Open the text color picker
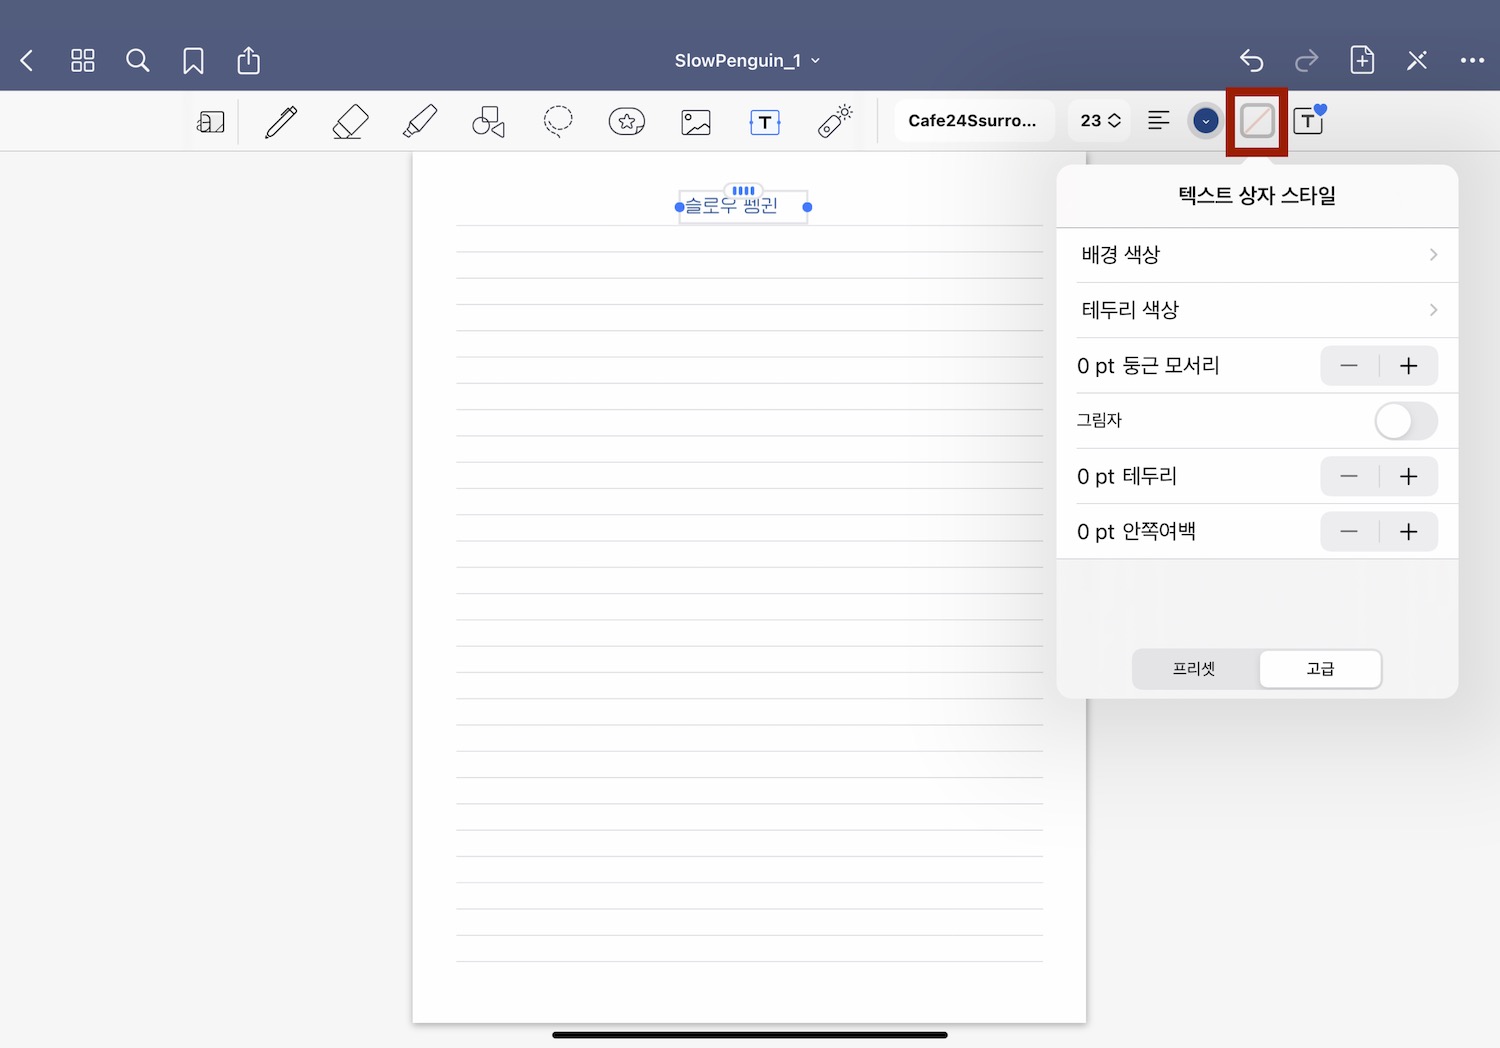1500x1048 pixels. coord(1205,120)
